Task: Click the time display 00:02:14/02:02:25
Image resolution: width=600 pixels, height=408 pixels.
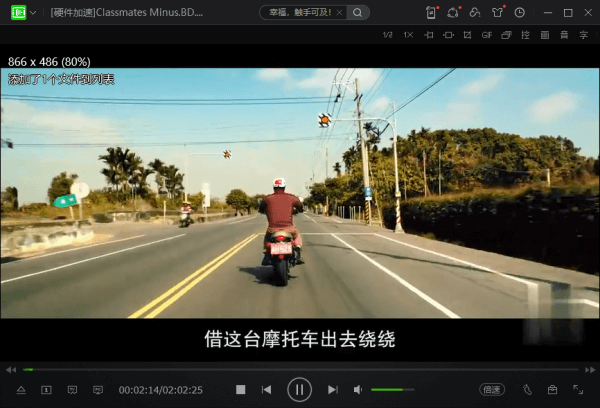Action: tap(161, 390)
